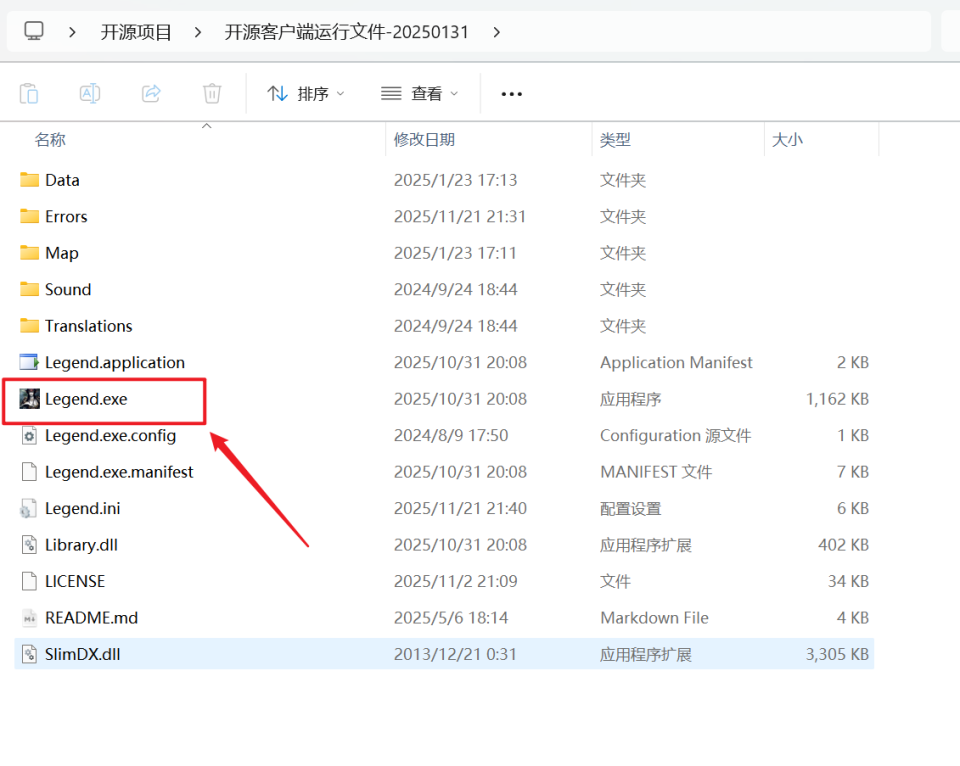Expand chevron after 开源客户端运行文件-20250131 breadcrumb
Screen dimensions: 960x766
(x=497, y=32)
